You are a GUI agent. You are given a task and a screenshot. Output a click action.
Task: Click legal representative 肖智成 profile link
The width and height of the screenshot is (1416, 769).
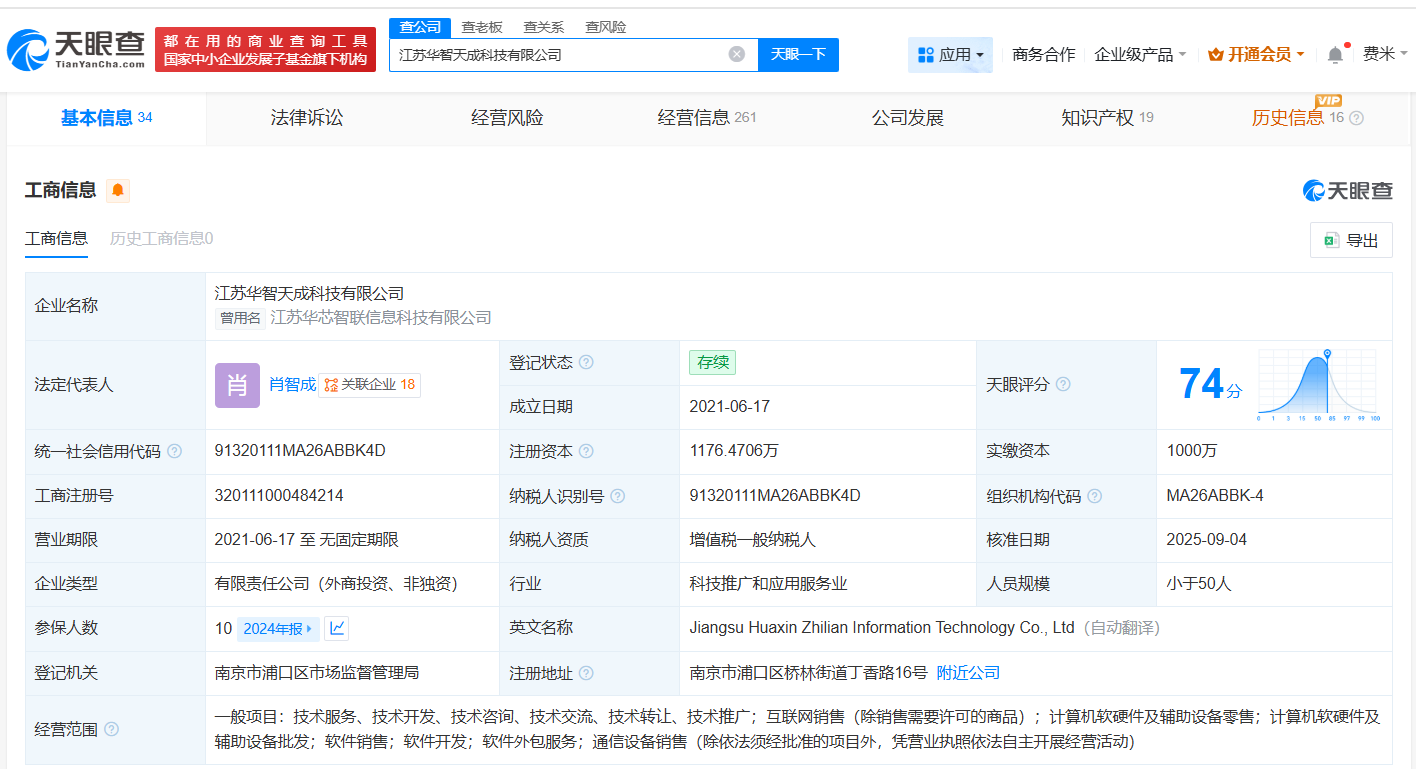click(291, 384)
